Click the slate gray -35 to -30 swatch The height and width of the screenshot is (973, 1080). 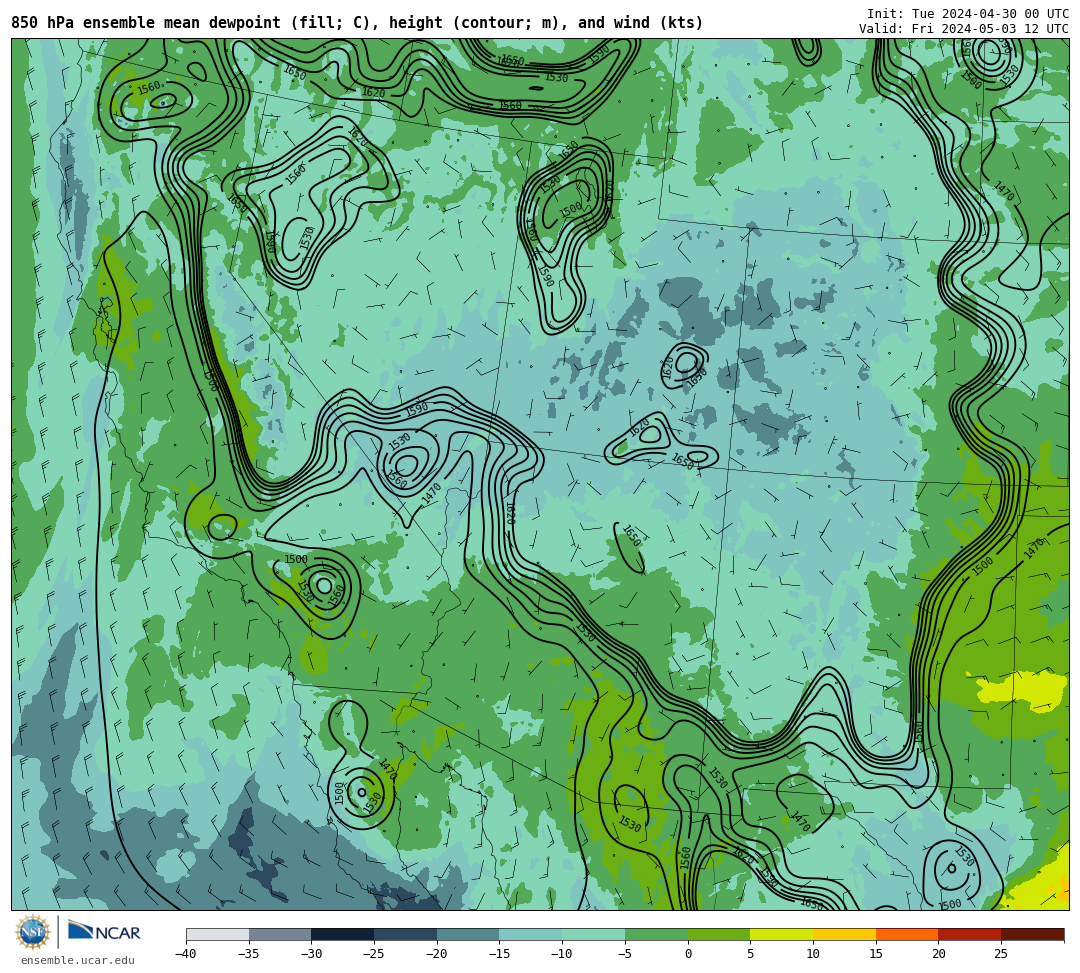(x=280, y=934)
